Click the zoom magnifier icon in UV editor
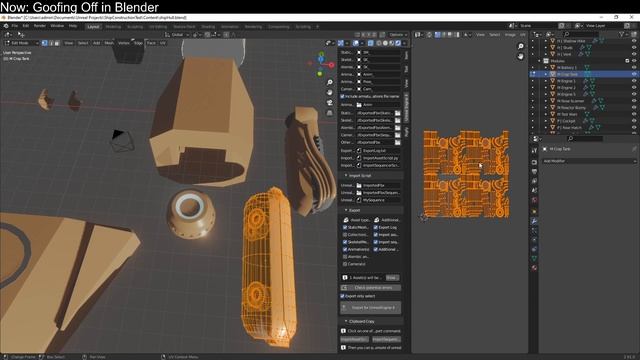 520,47
